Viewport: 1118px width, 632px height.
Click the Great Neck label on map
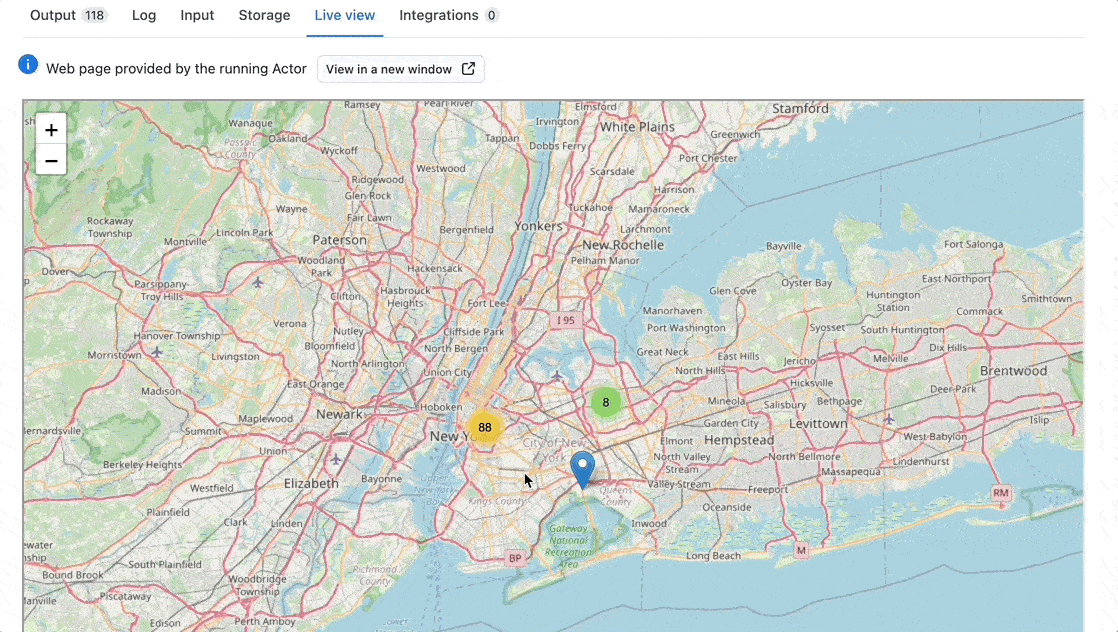click(662, 352)
